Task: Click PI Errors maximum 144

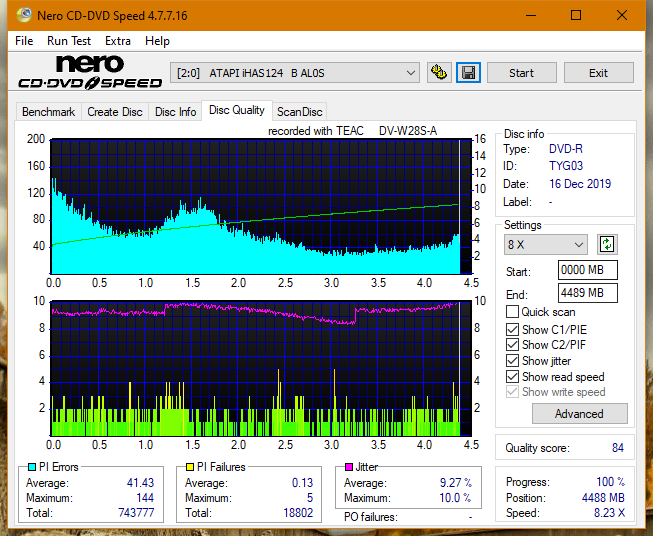Action: pyautogui.click(x=145, y=497)
